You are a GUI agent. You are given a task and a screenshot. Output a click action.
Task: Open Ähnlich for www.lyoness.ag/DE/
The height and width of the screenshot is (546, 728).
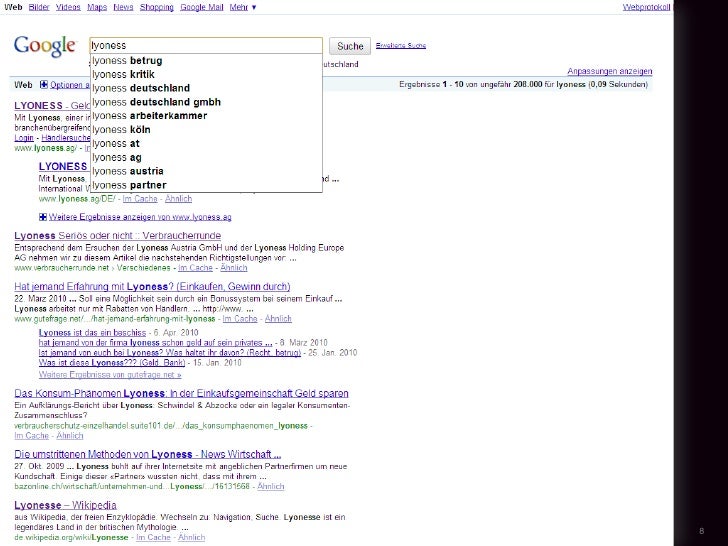tap(178, 199)
